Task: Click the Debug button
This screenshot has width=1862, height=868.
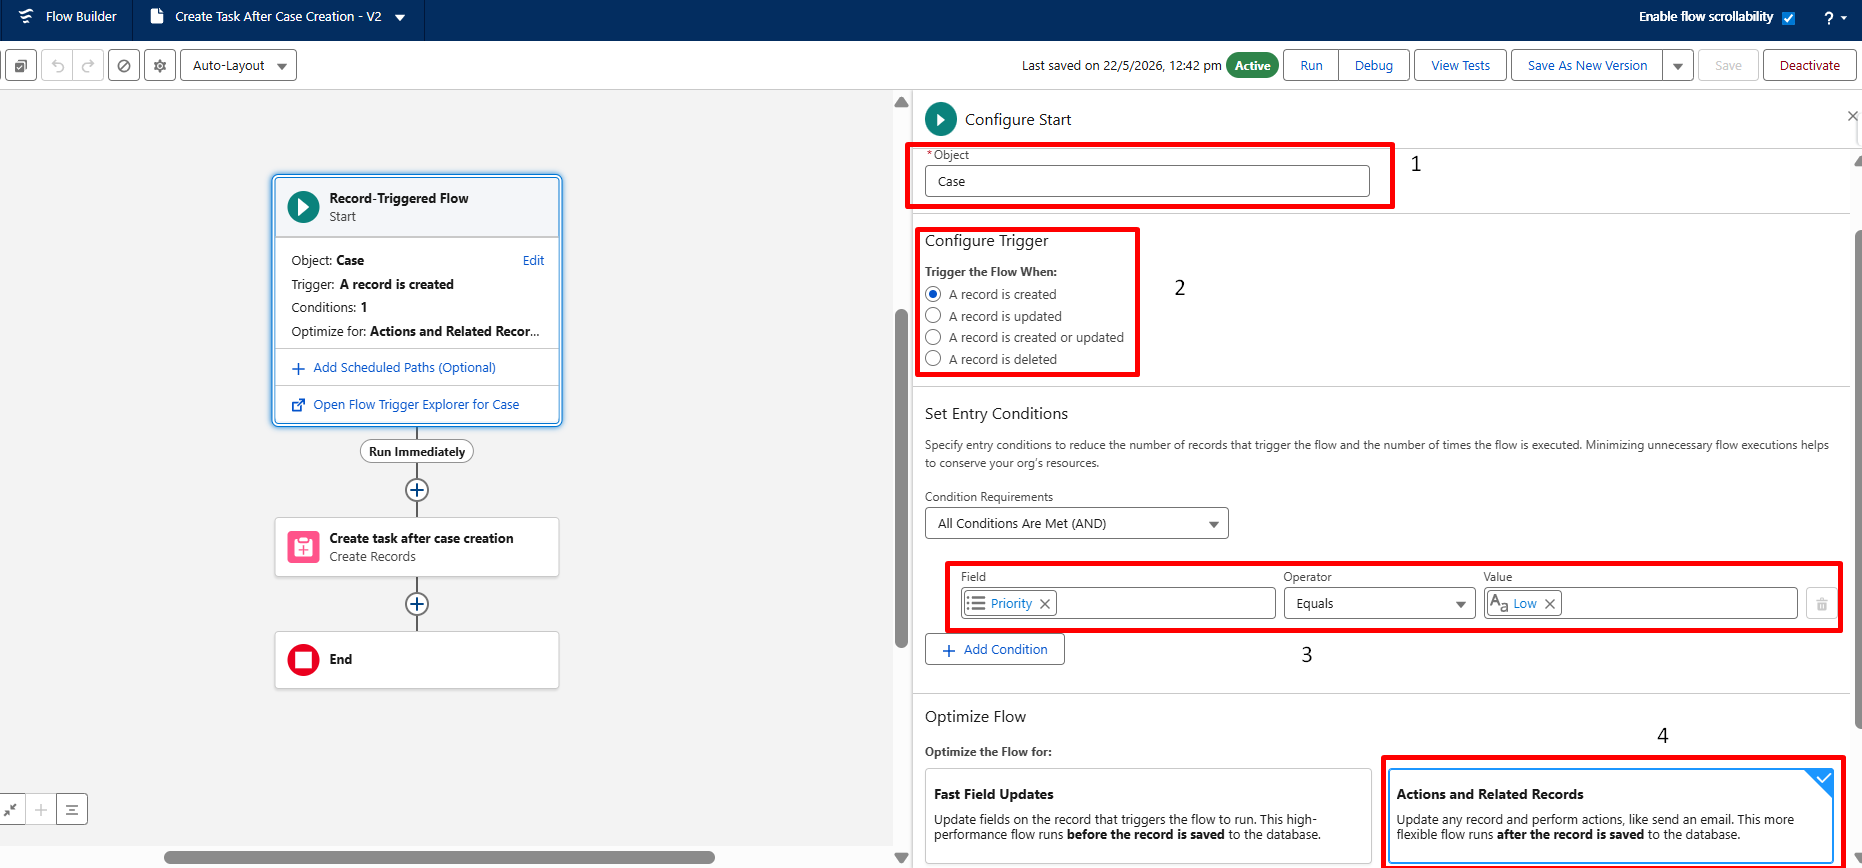Action: [1374, 66]
